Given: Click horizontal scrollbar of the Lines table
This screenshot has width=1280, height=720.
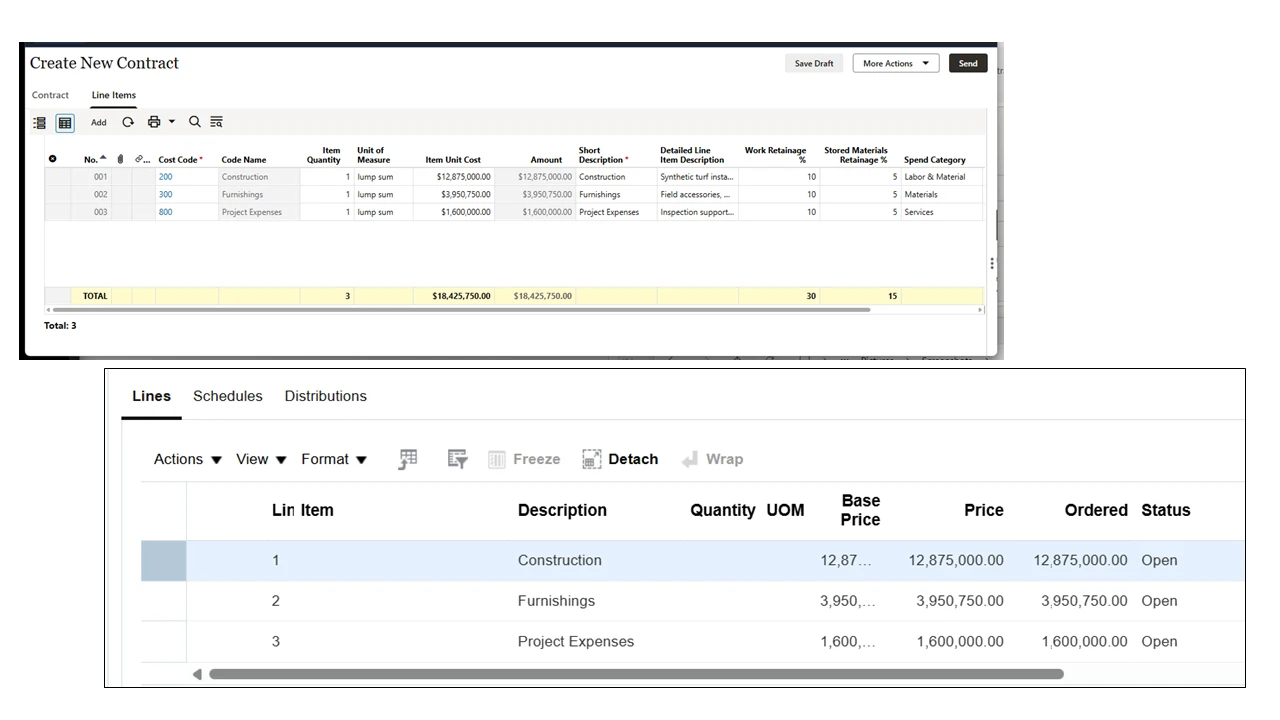Looking at the screenshot, I should point(636,674).
